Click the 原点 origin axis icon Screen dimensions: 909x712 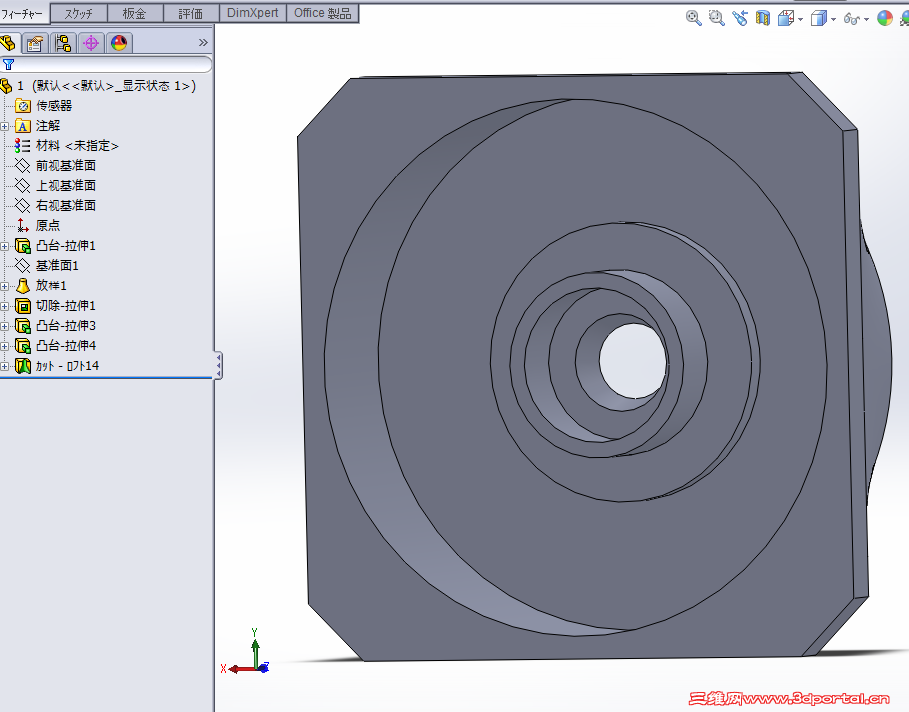click(x=23, y=226)
